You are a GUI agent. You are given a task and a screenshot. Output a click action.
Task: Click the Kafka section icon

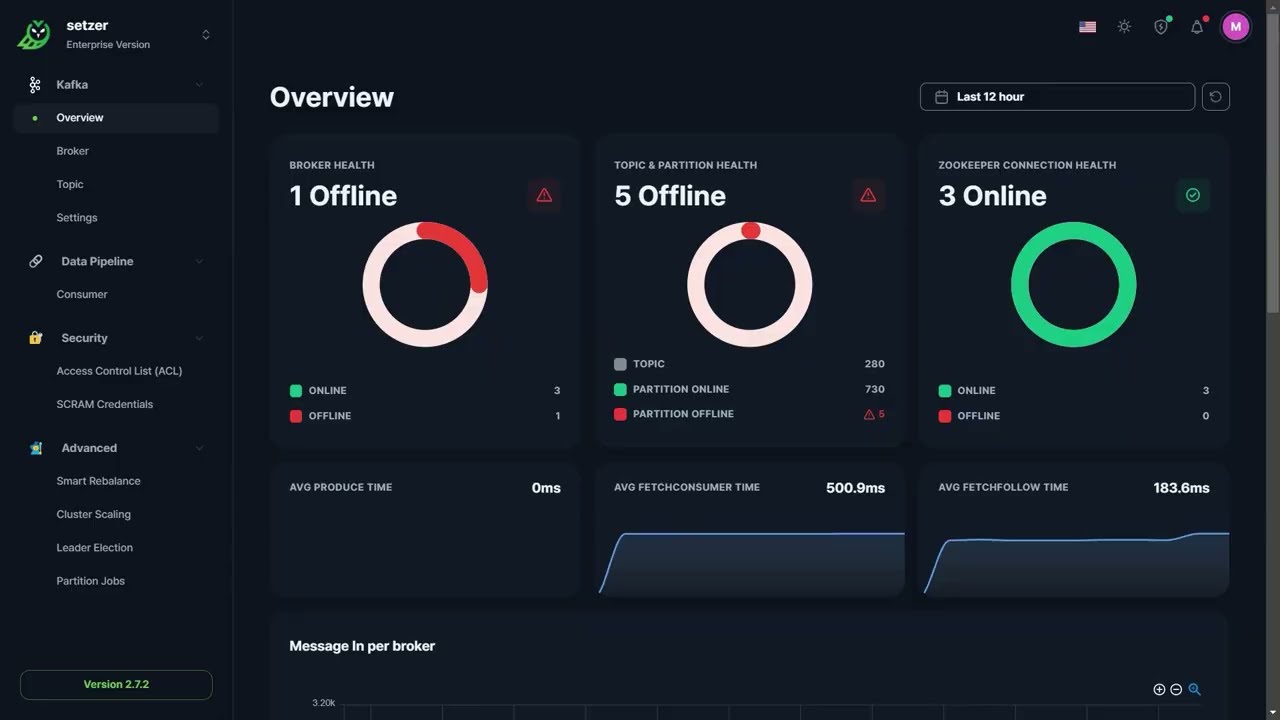click(35, 85)
